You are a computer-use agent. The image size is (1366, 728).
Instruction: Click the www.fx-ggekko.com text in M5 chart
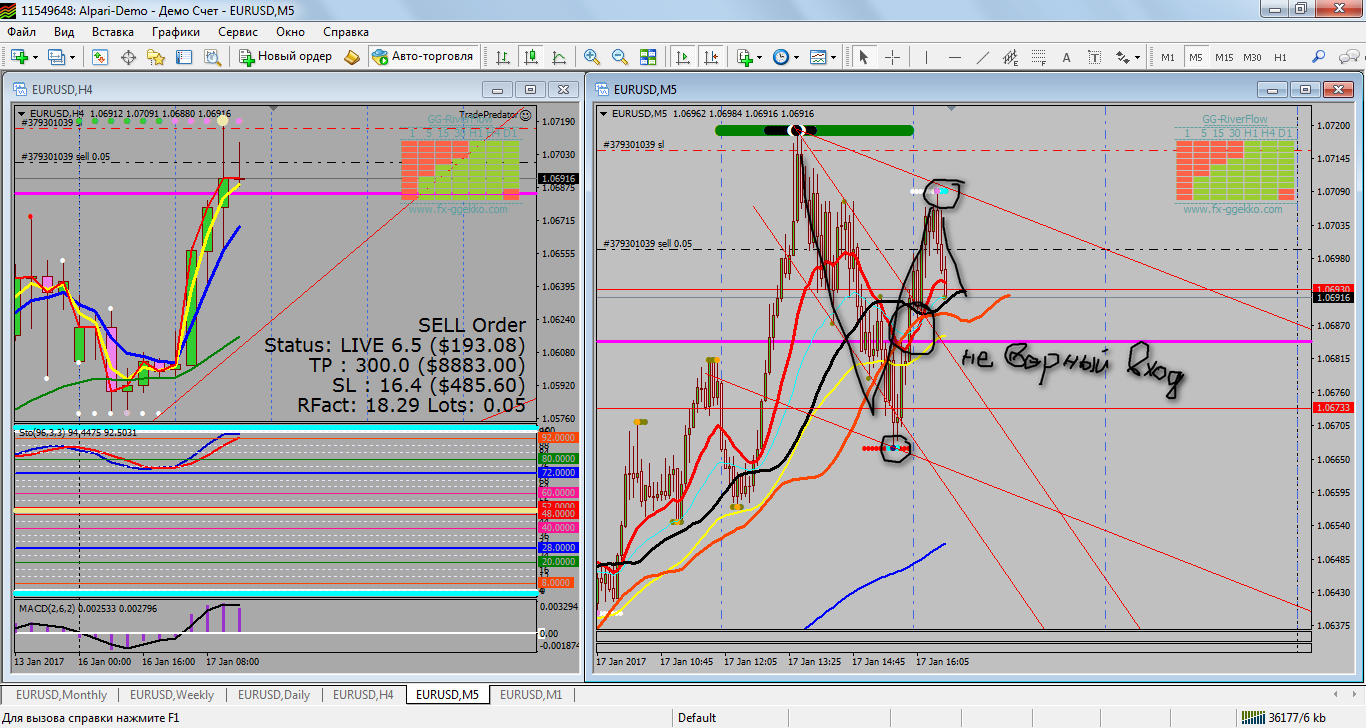[x=1235, y=209]
